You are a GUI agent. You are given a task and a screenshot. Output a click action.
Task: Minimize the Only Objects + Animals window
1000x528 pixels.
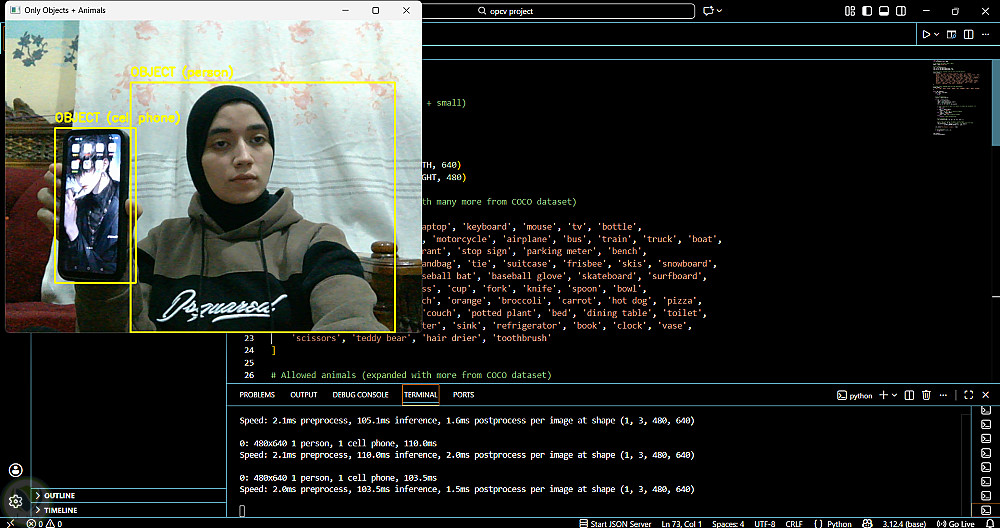click(x=346, y=11)
